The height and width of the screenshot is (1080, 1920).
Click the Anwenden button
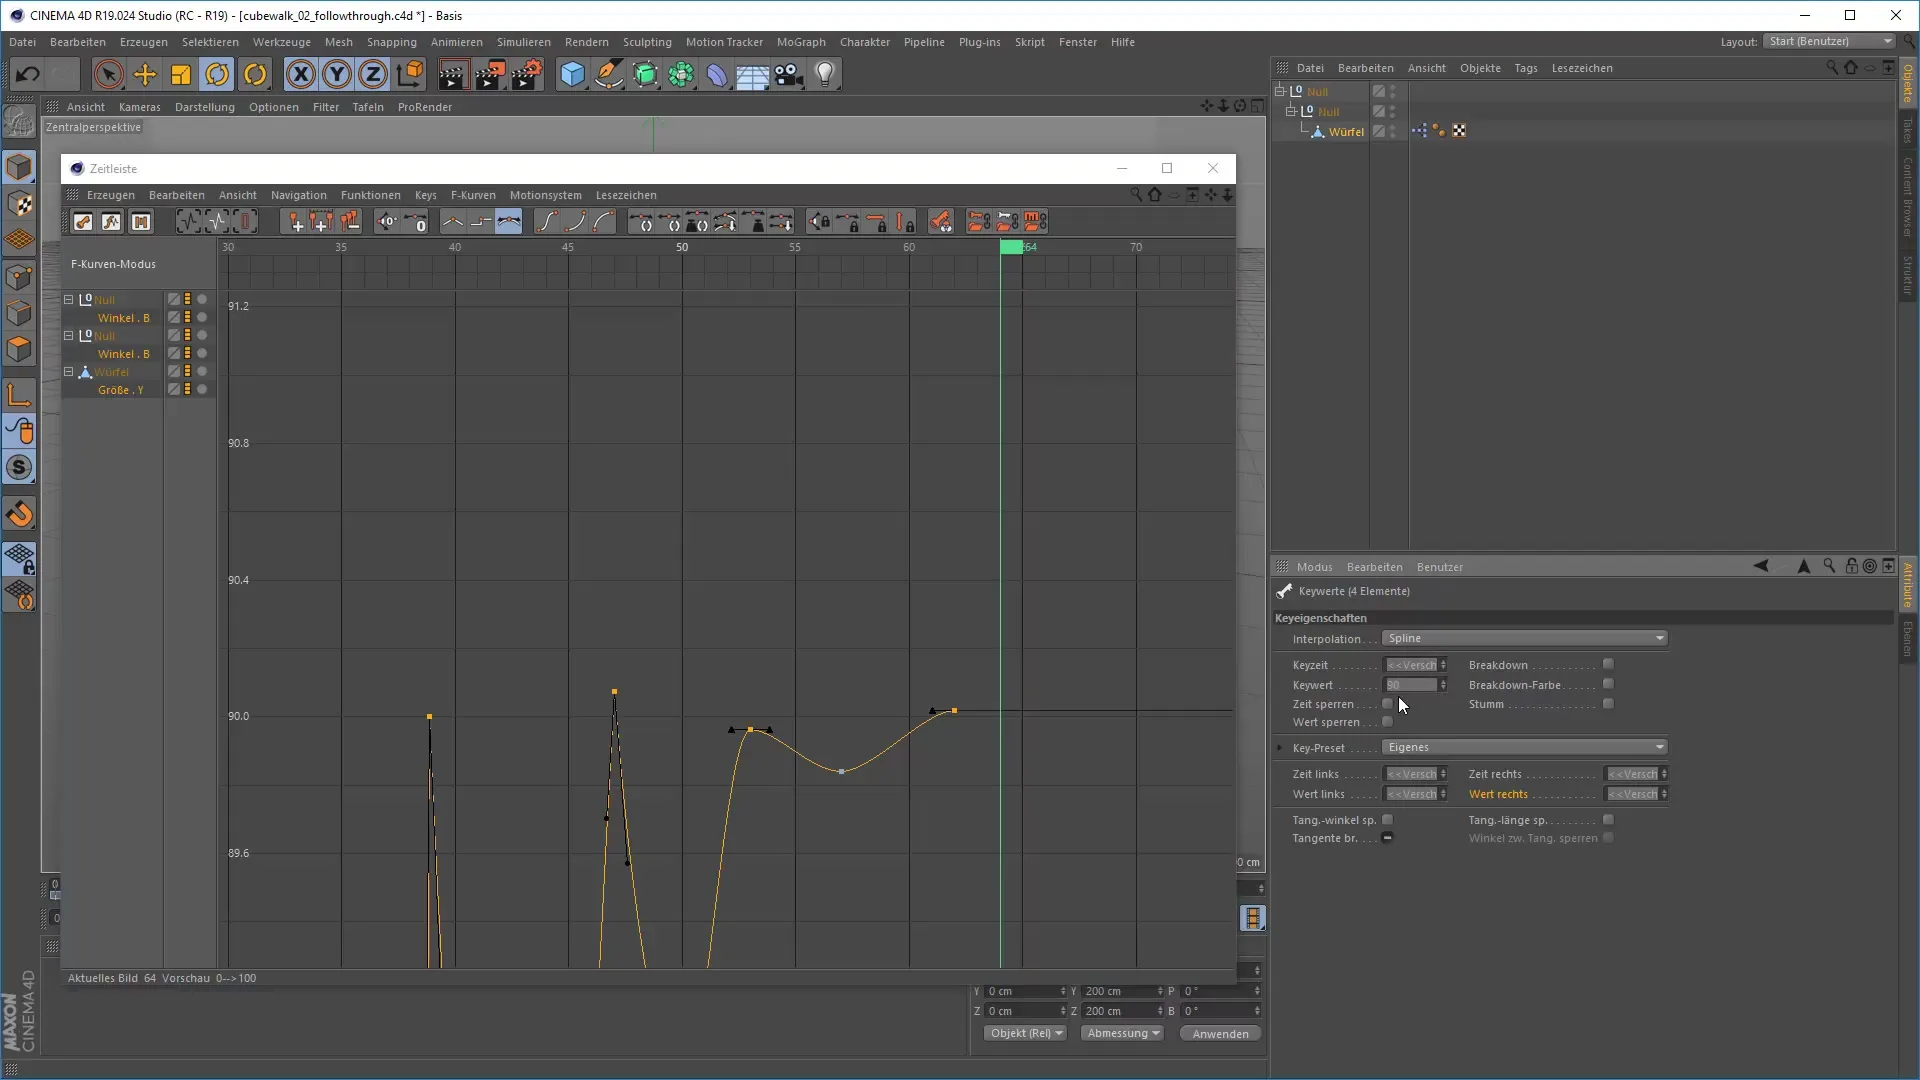[x=1220, y=1033]
